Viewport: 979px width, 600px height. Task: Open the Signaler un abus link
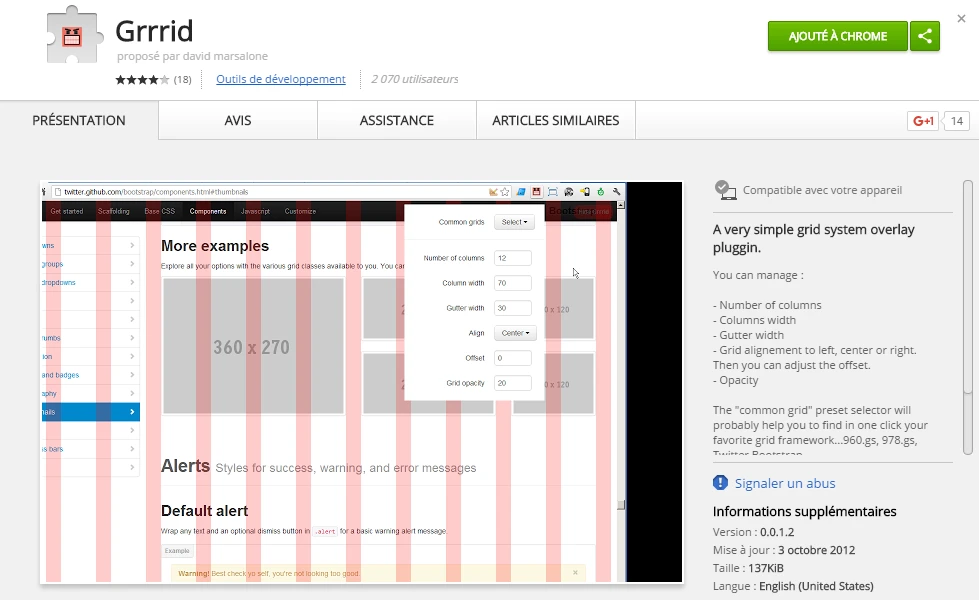click(785, 483)
